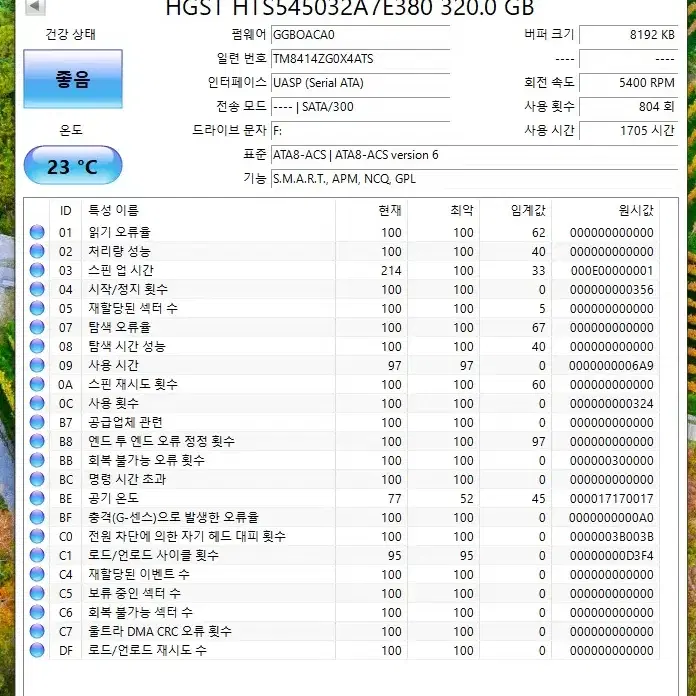Click the status orb for C7 울트라 DMA CRC
The width and height of the screenshot is (696, 696).
pos(37,631)
